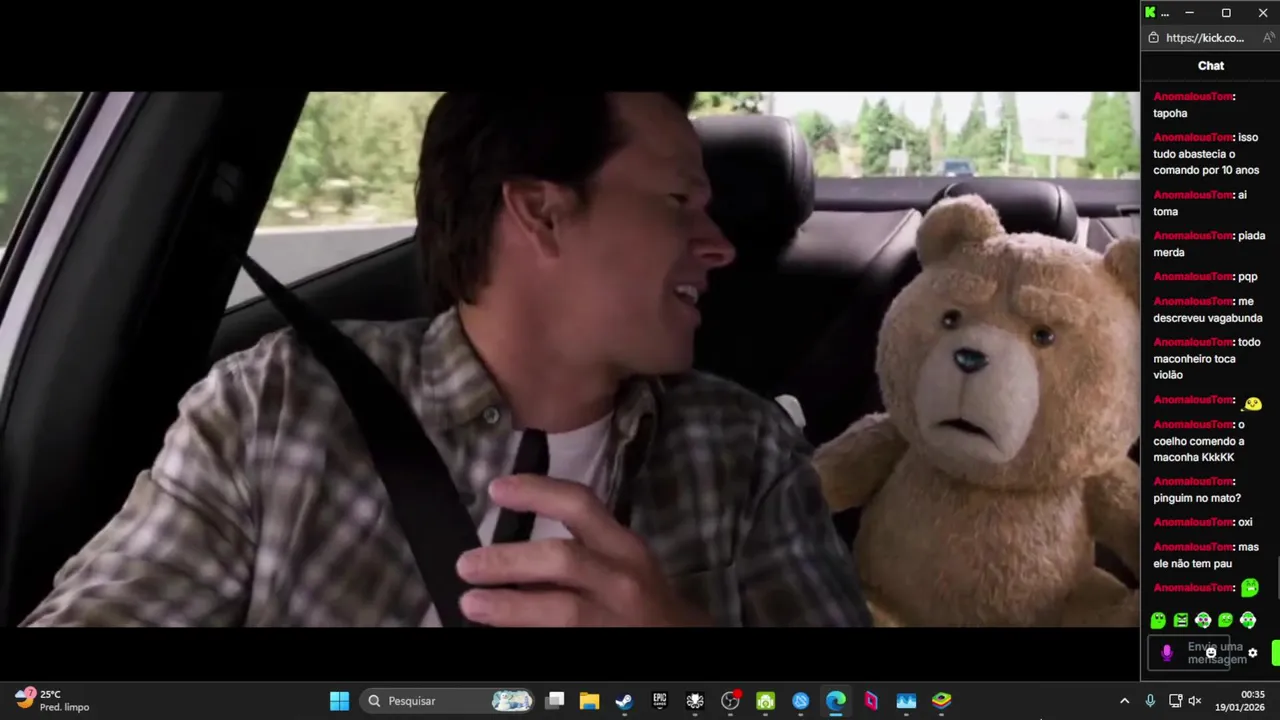Open File Explorer from the taskbar

[x=589, y=701]
